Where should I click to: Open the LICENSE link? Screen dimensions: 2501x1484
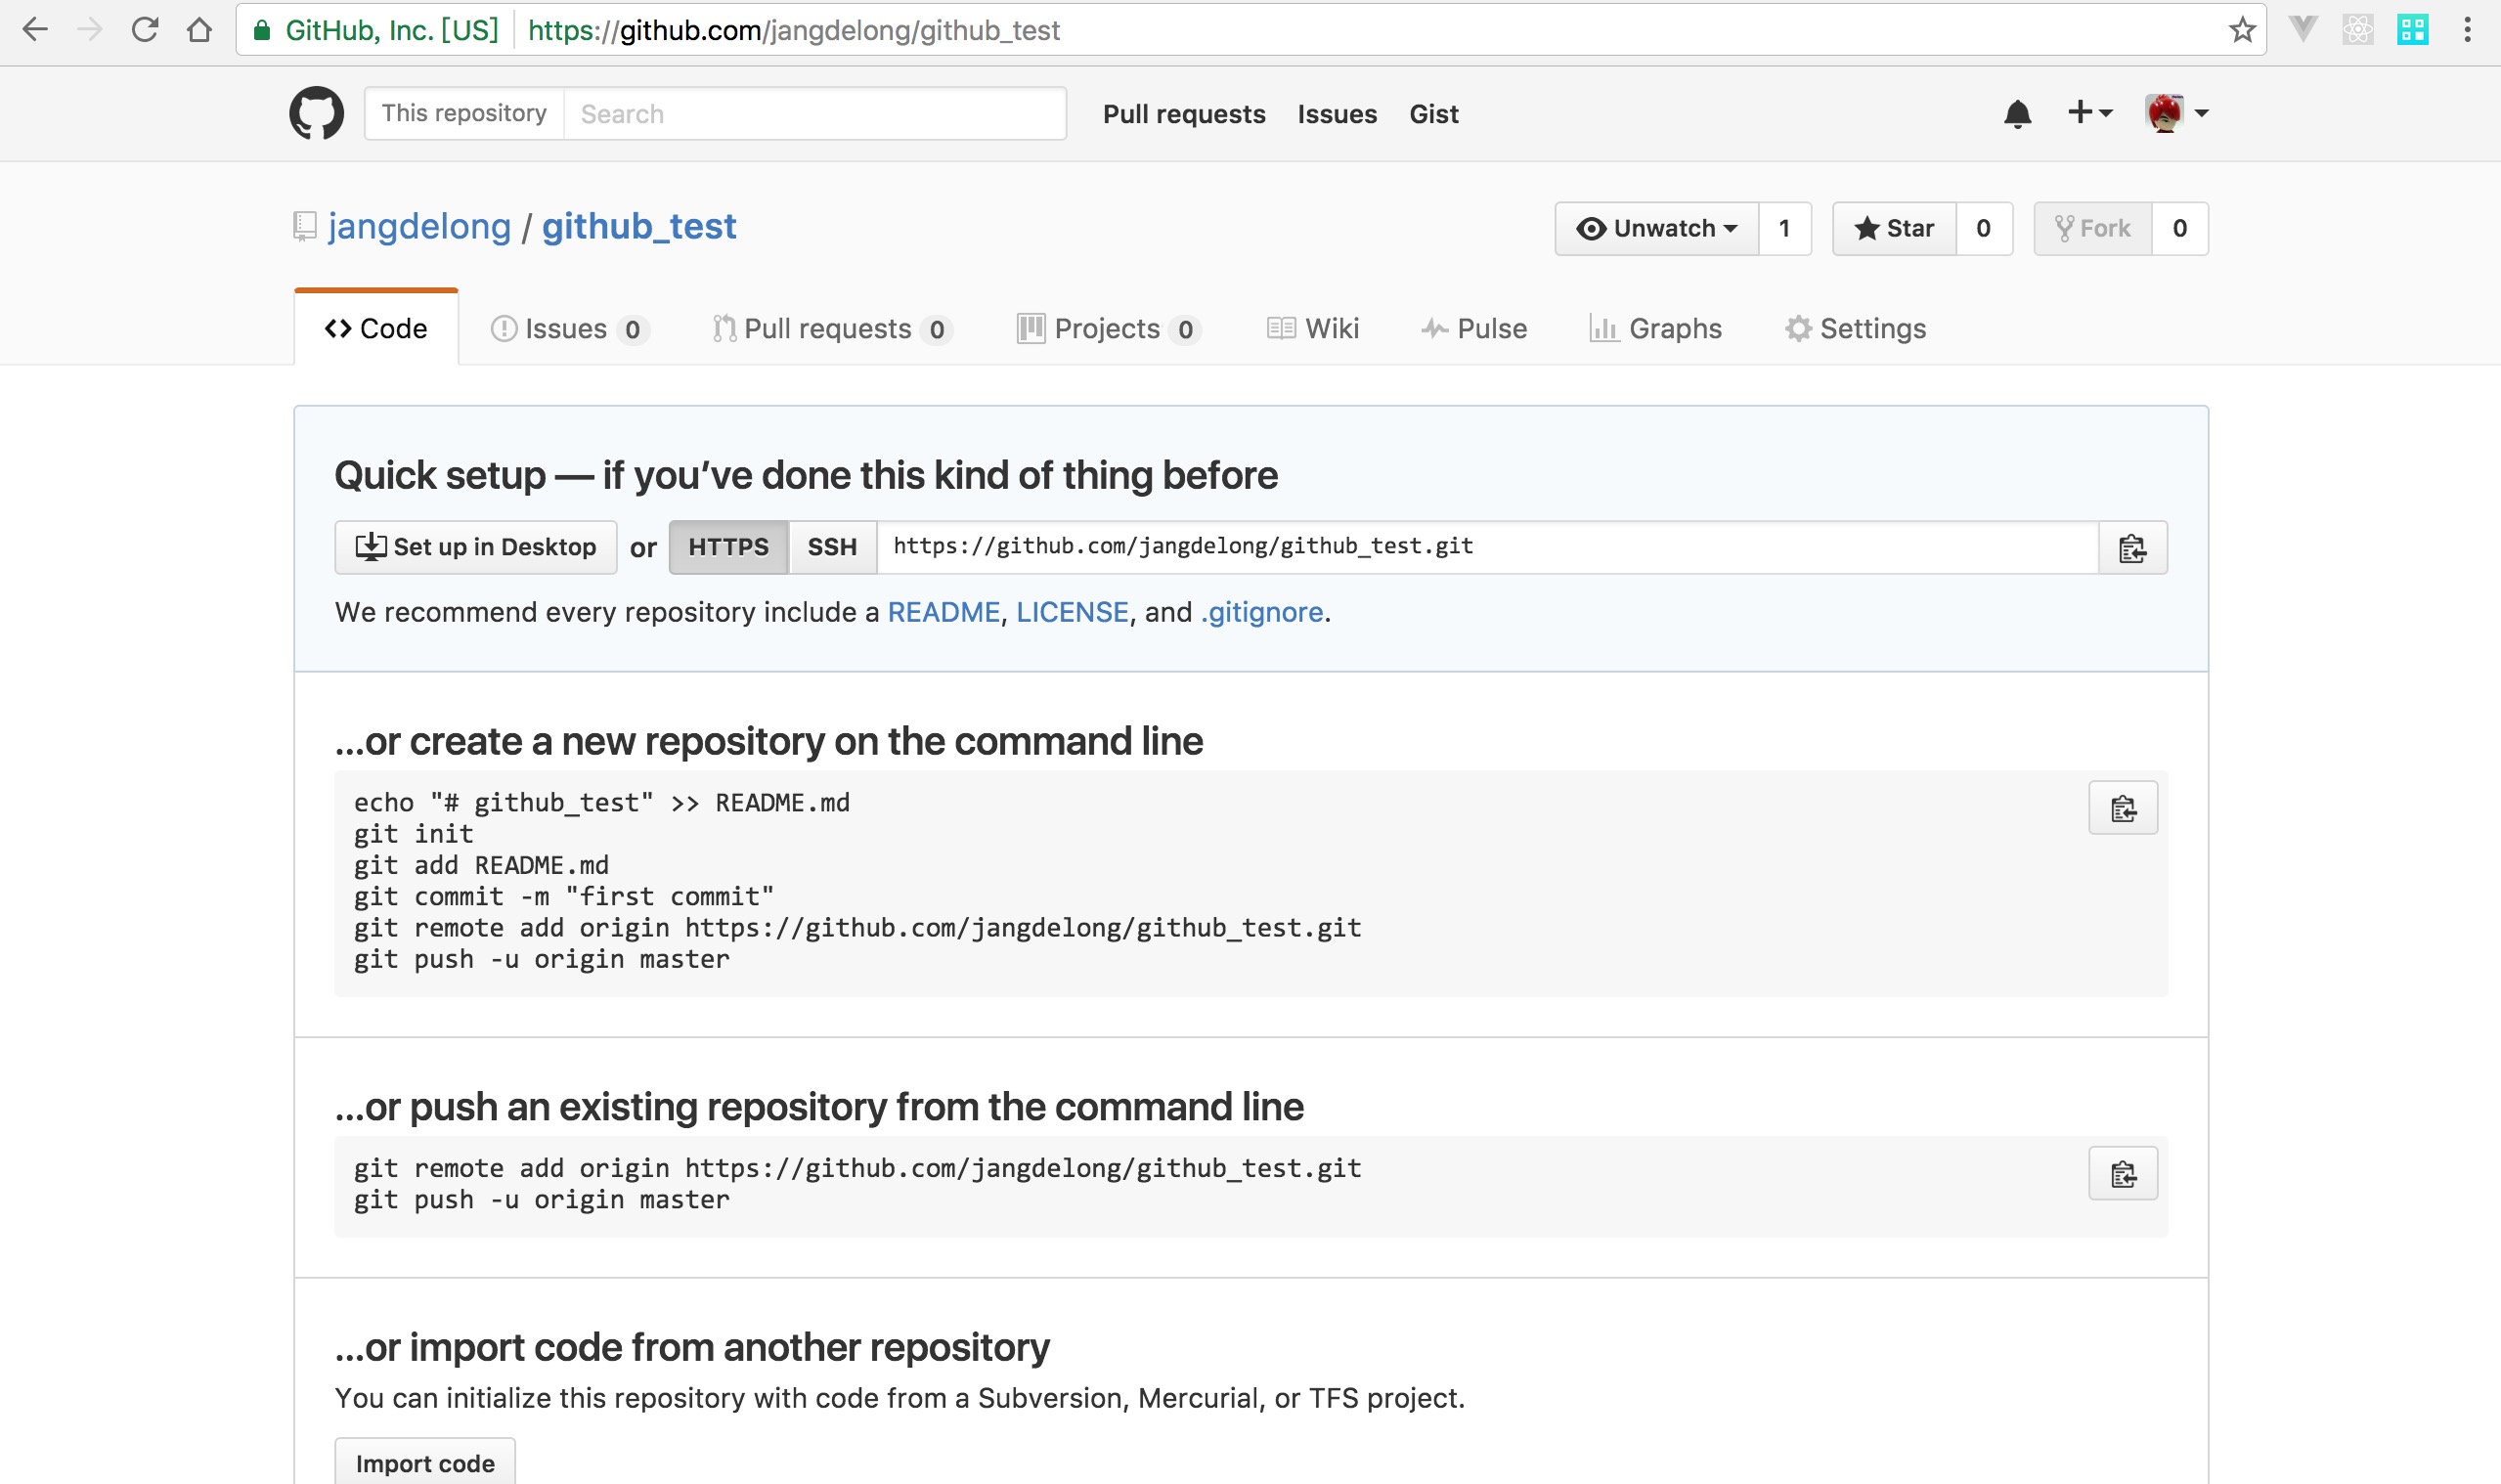(x=1072, y=612)
